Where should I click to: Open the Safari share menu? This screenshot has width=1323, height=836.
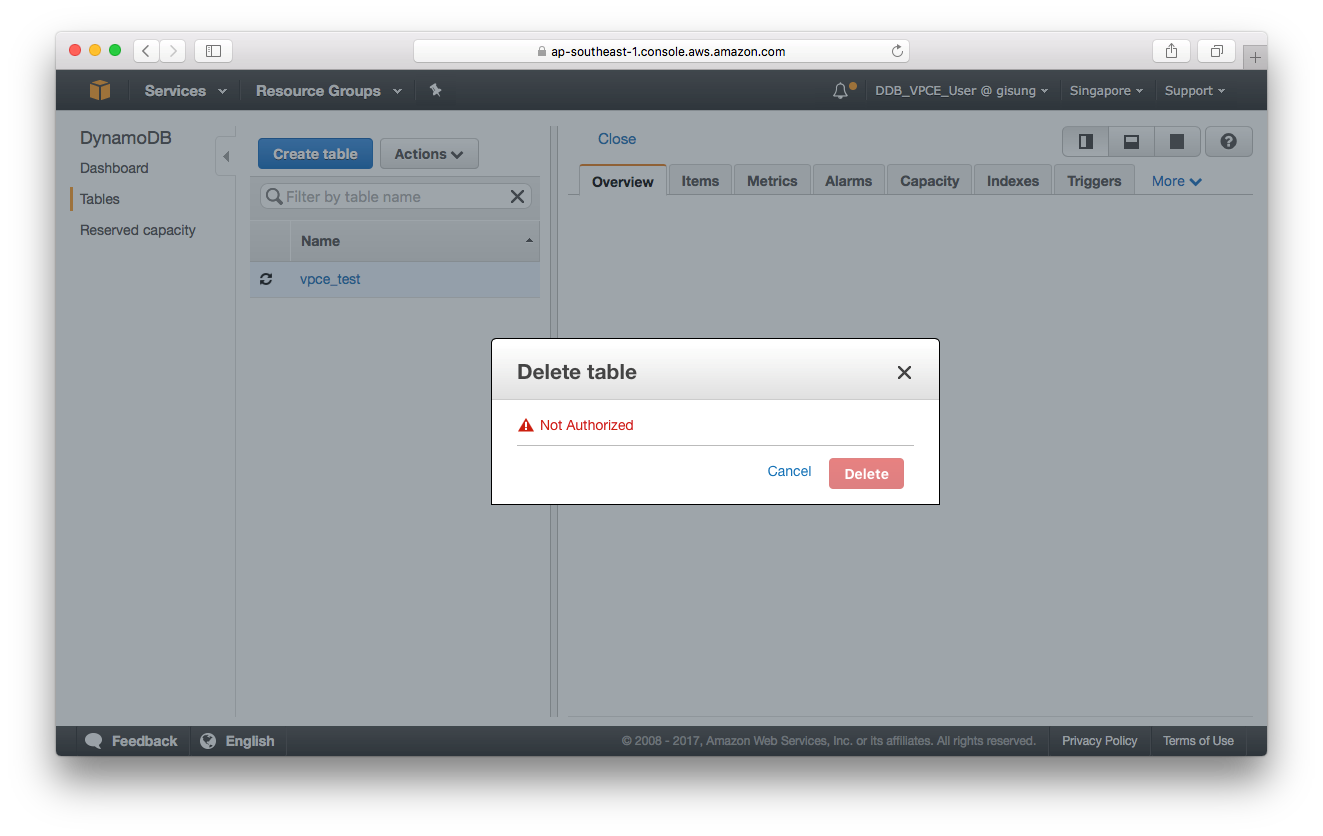point(1171,51)
